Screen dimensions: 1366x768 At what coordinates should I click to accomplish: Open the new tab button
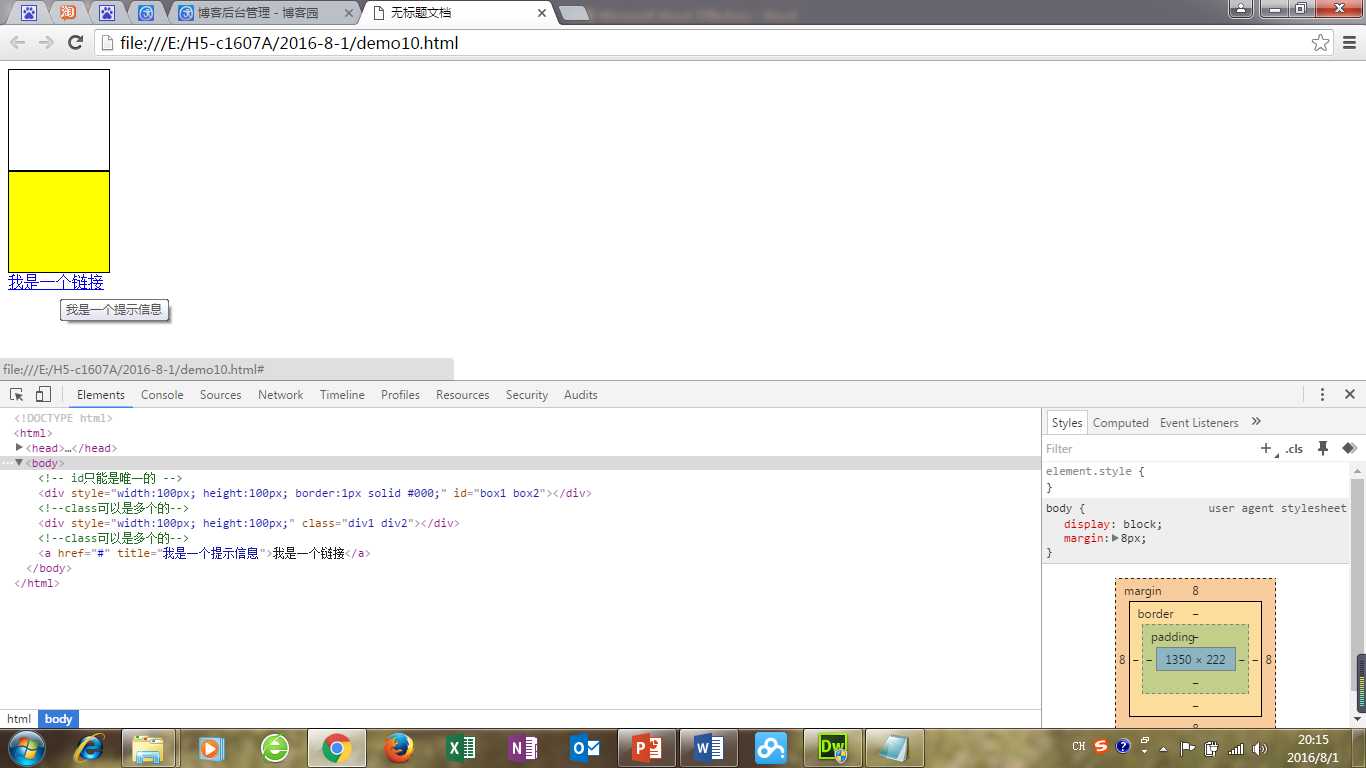(x=574, y=13)
